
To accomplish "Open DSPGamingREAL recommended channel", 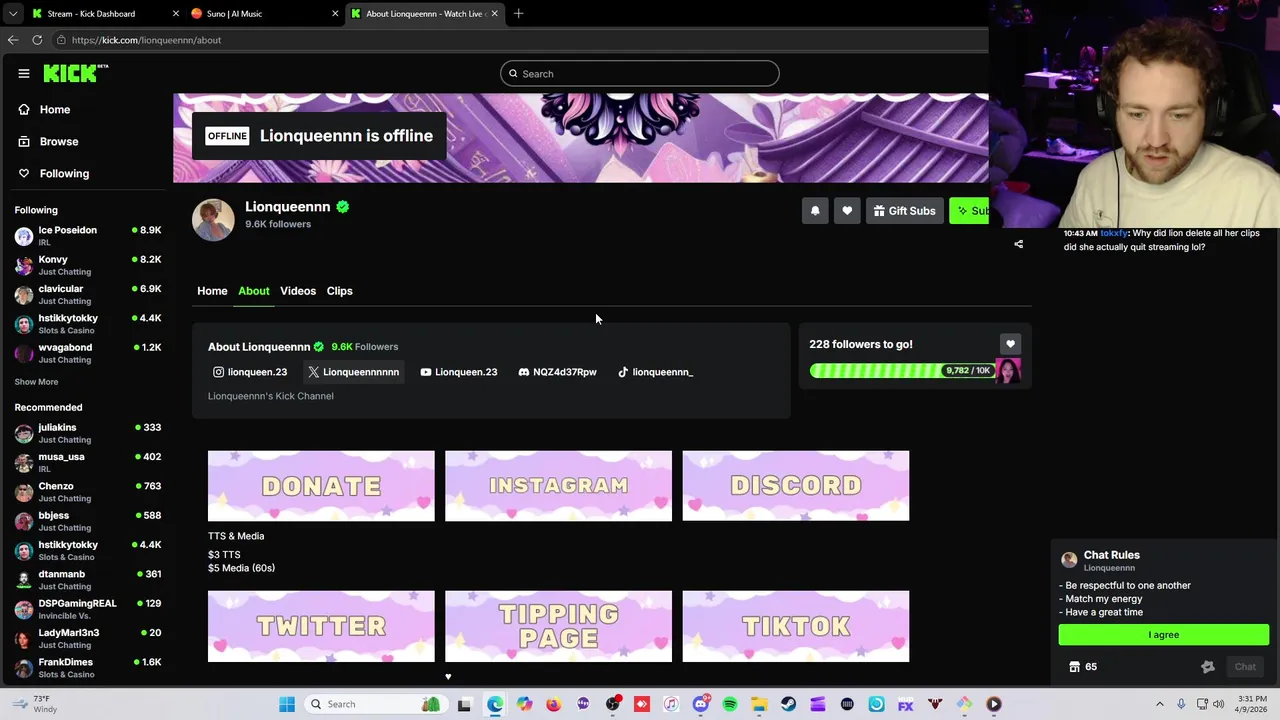I will (x=88, y=609).
